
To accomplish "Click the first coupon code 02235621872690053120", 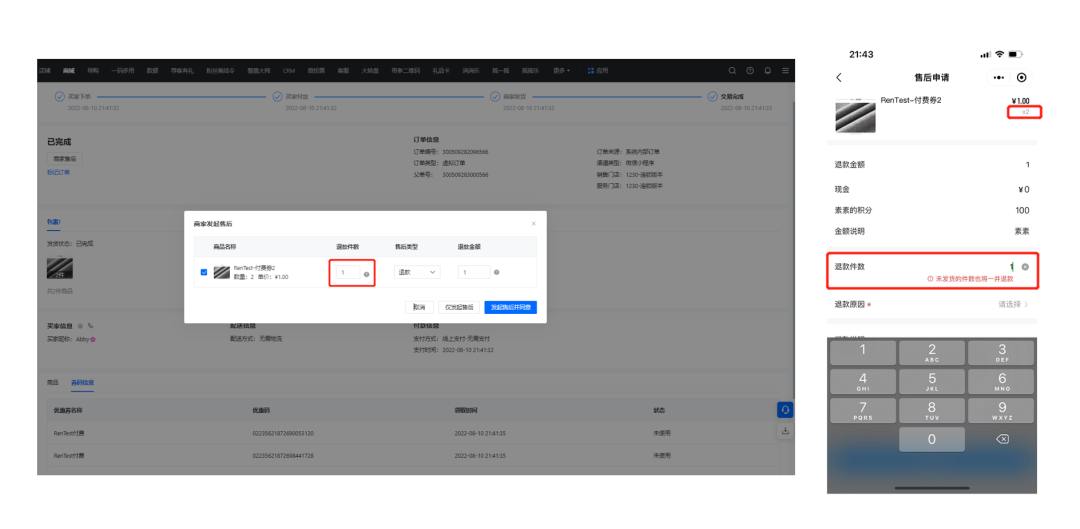I will pos(283,433).
